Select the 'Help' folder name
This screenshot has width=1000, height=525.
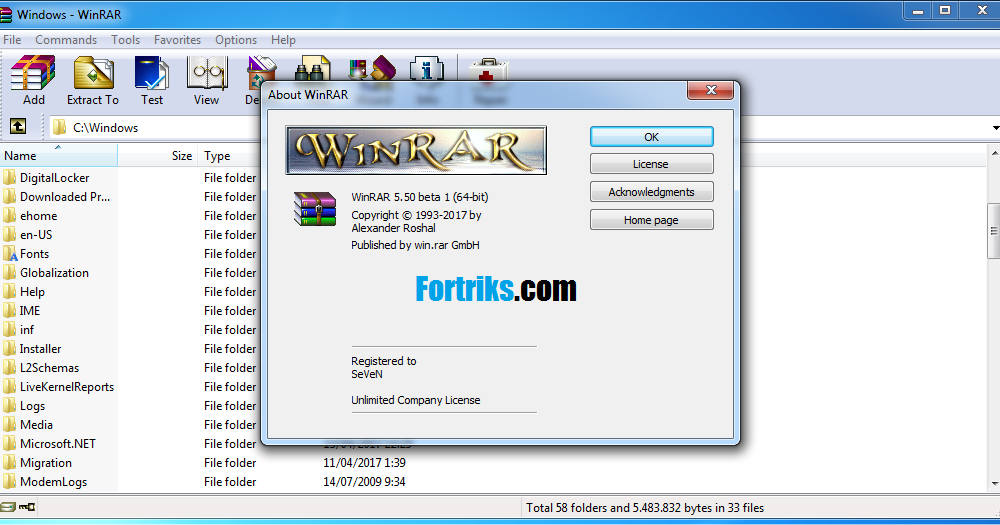[x=32, y=292]
